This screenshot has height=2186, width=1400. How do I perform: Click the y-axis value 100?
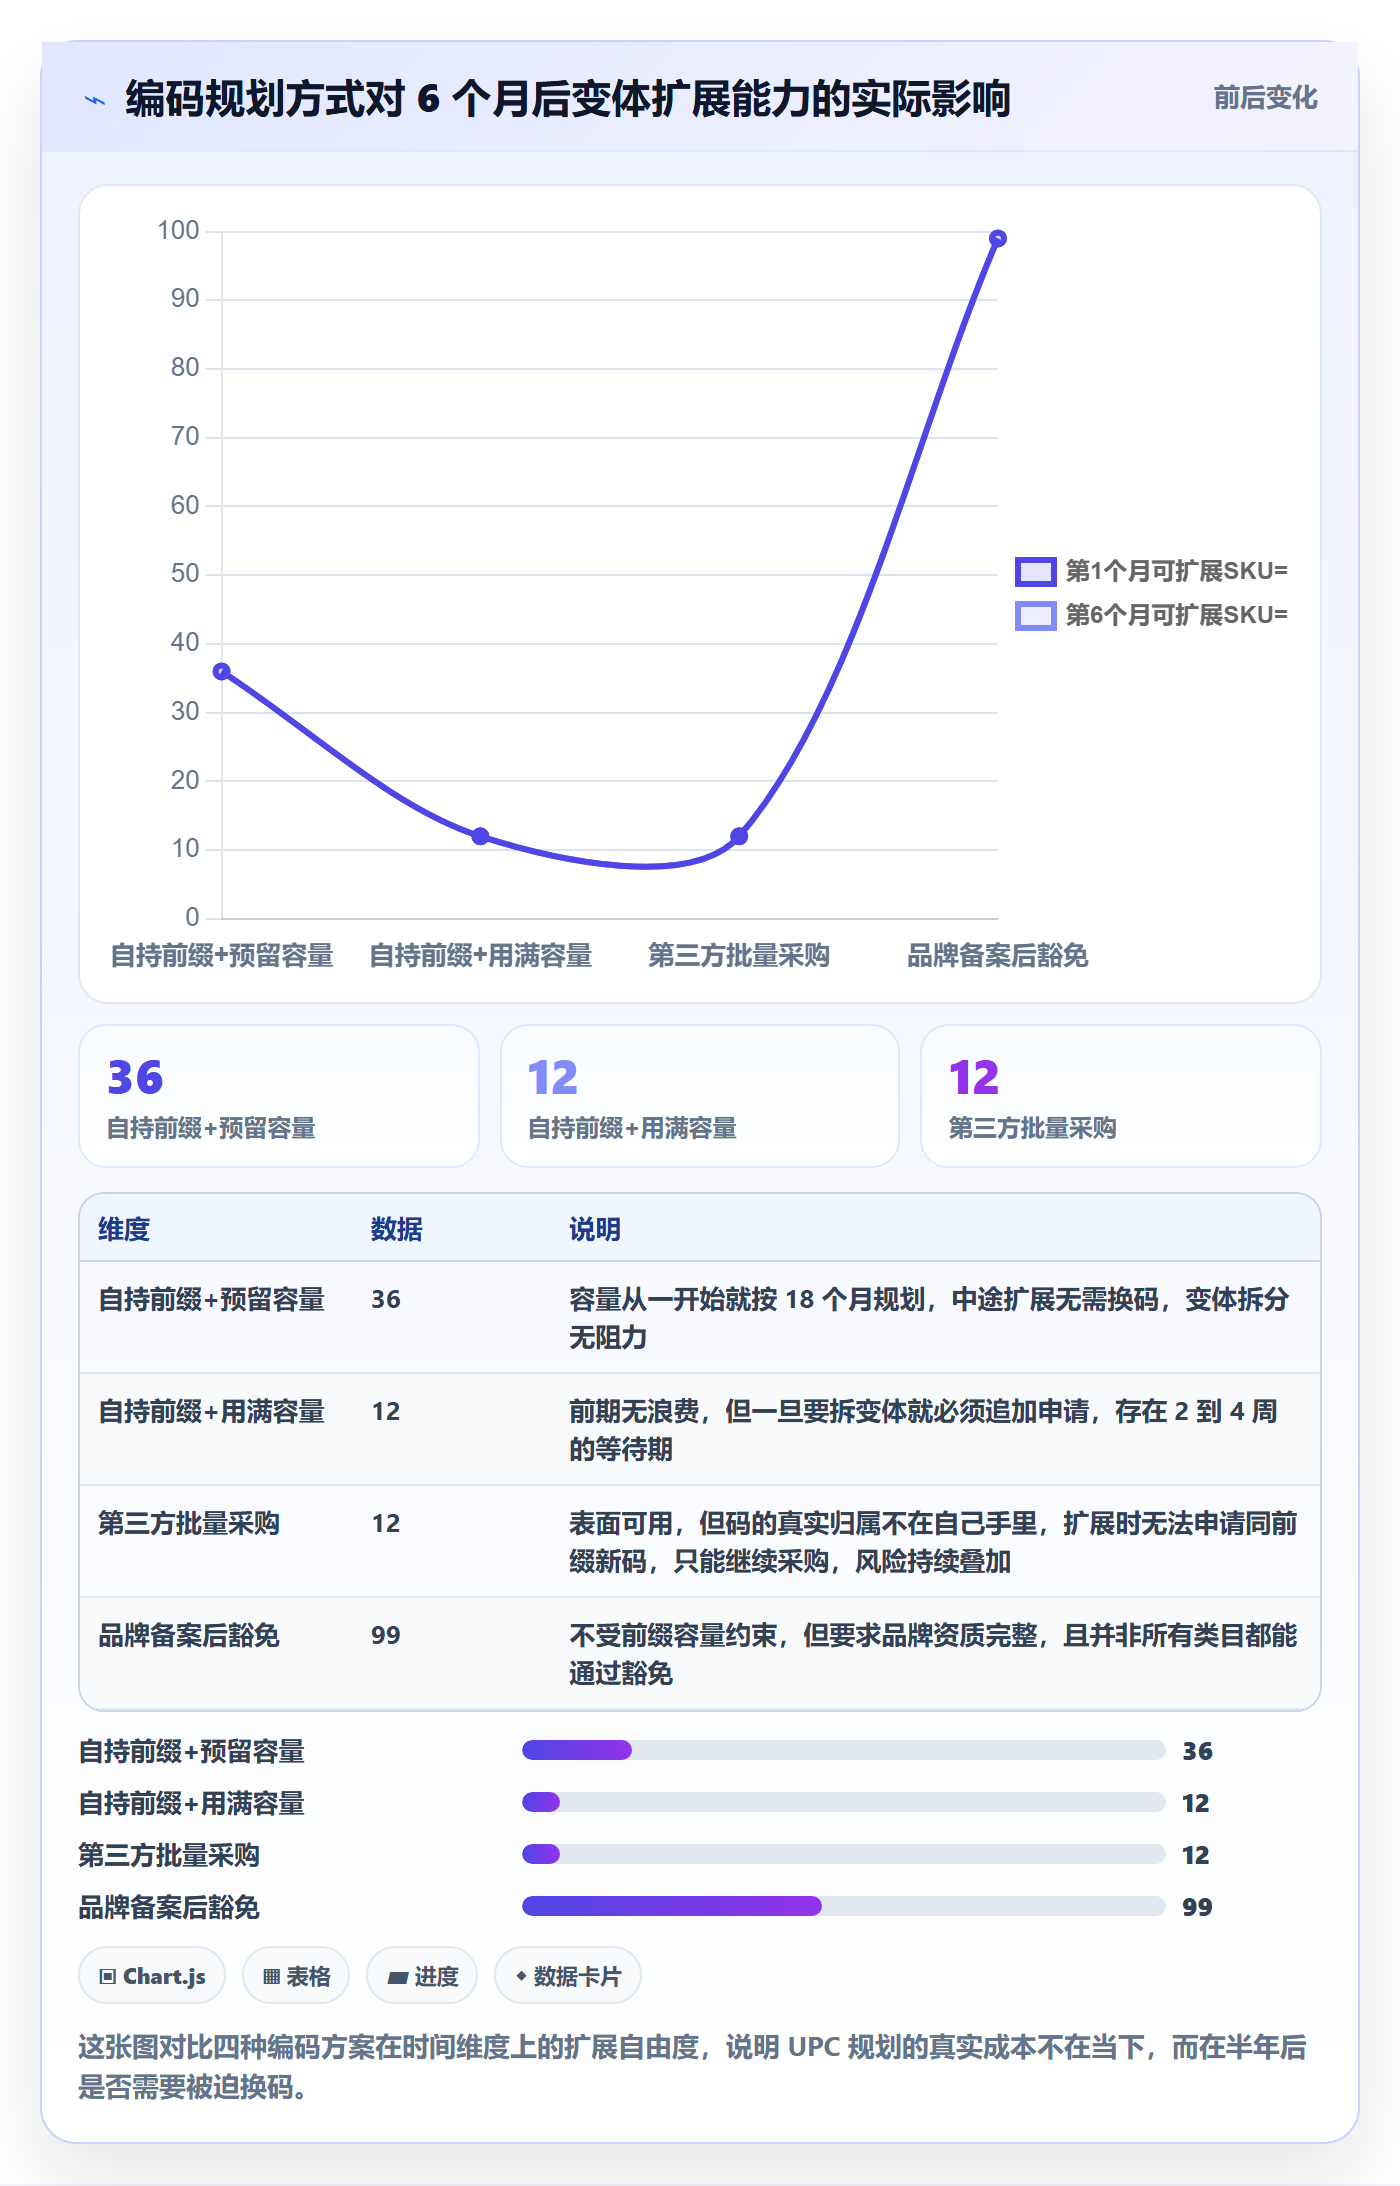click(179, 231)
